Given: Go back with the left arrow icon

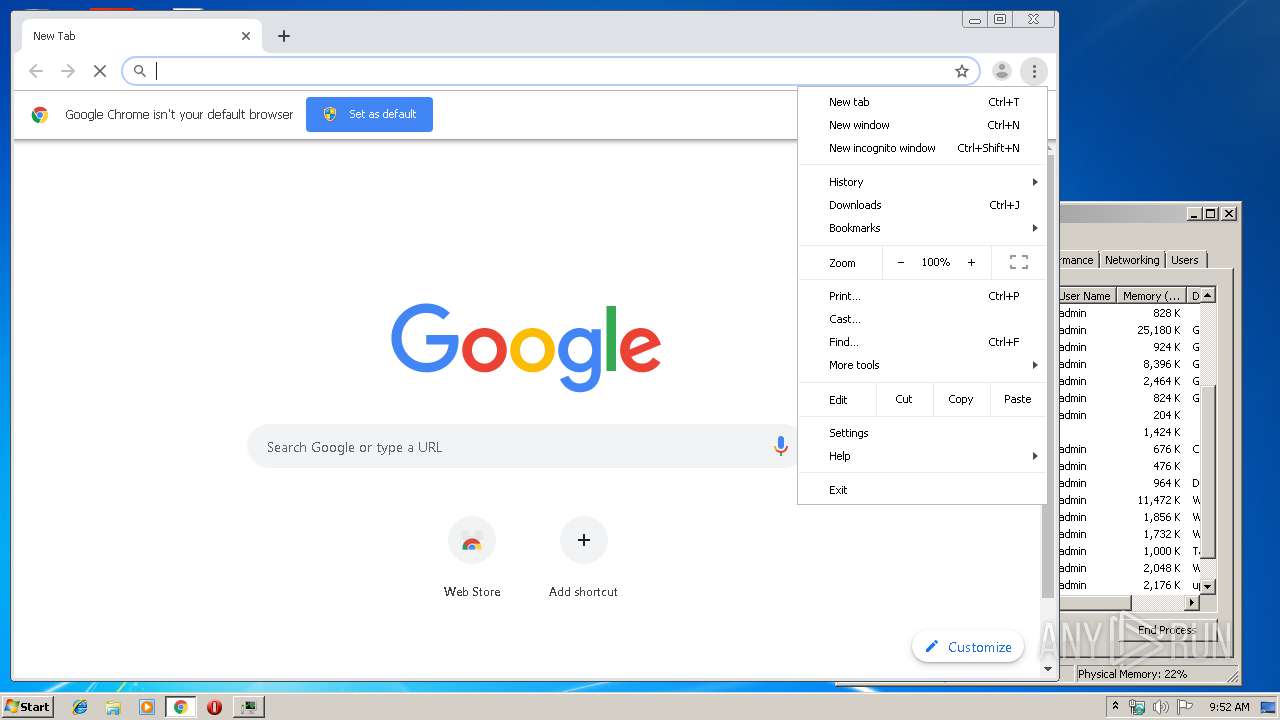Looking at the screenshot, I should [x=36, y=71].
